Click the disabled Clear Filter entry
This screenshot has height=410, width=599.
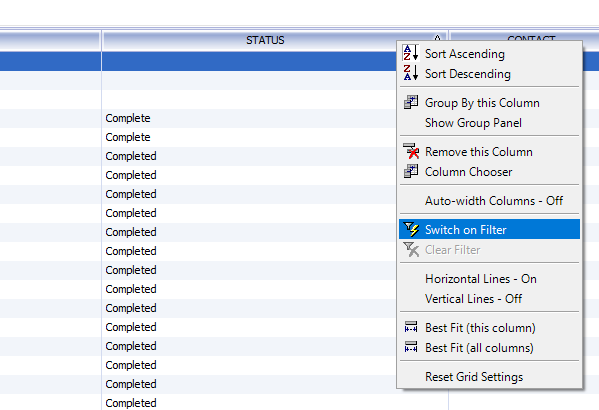[x=489, y=250]
